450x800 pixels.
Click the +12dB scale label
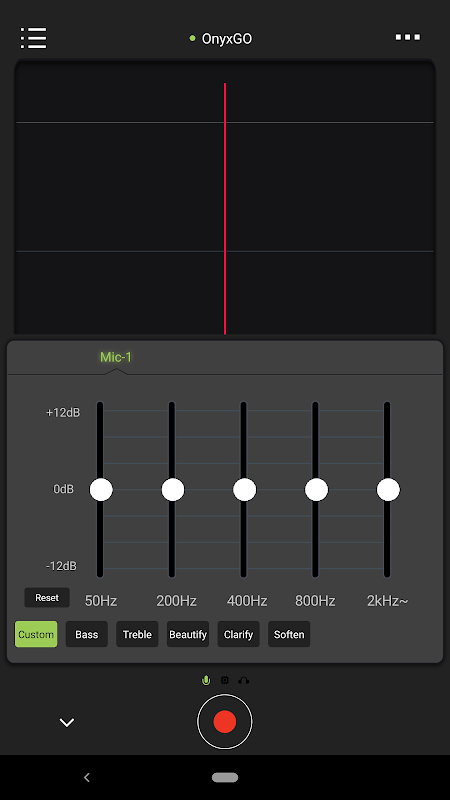[x=63, y=413]
